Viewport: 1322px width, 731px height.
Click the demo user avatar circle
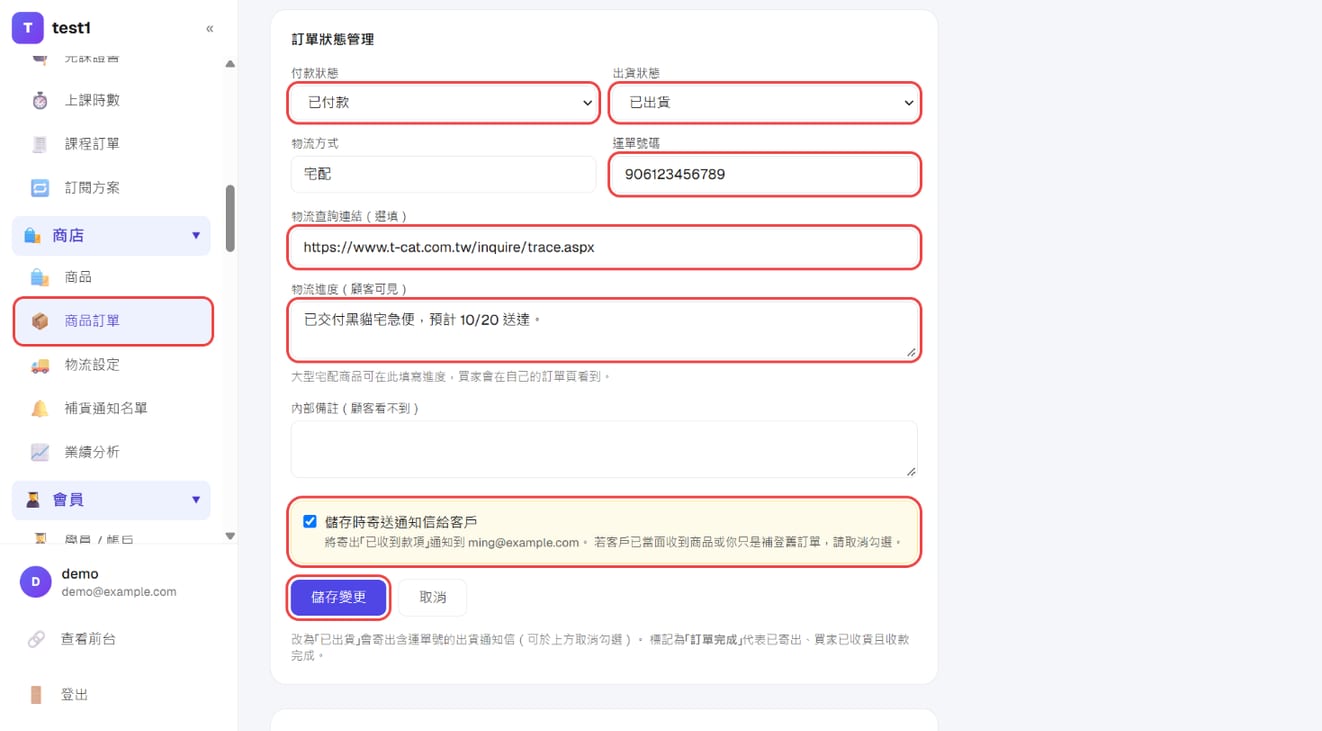[36, 582]
